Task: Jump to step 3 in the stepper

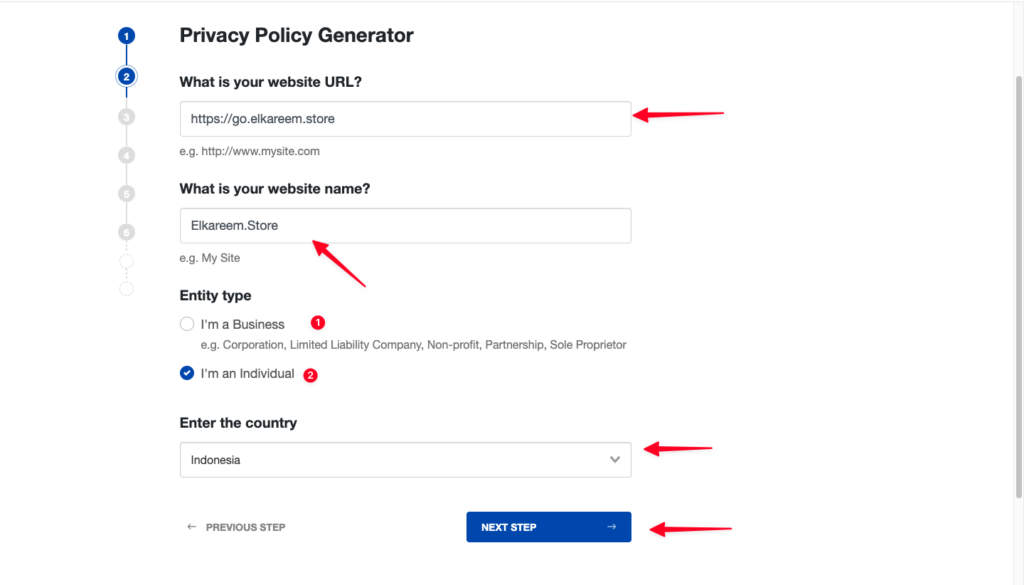Action: 126,117
